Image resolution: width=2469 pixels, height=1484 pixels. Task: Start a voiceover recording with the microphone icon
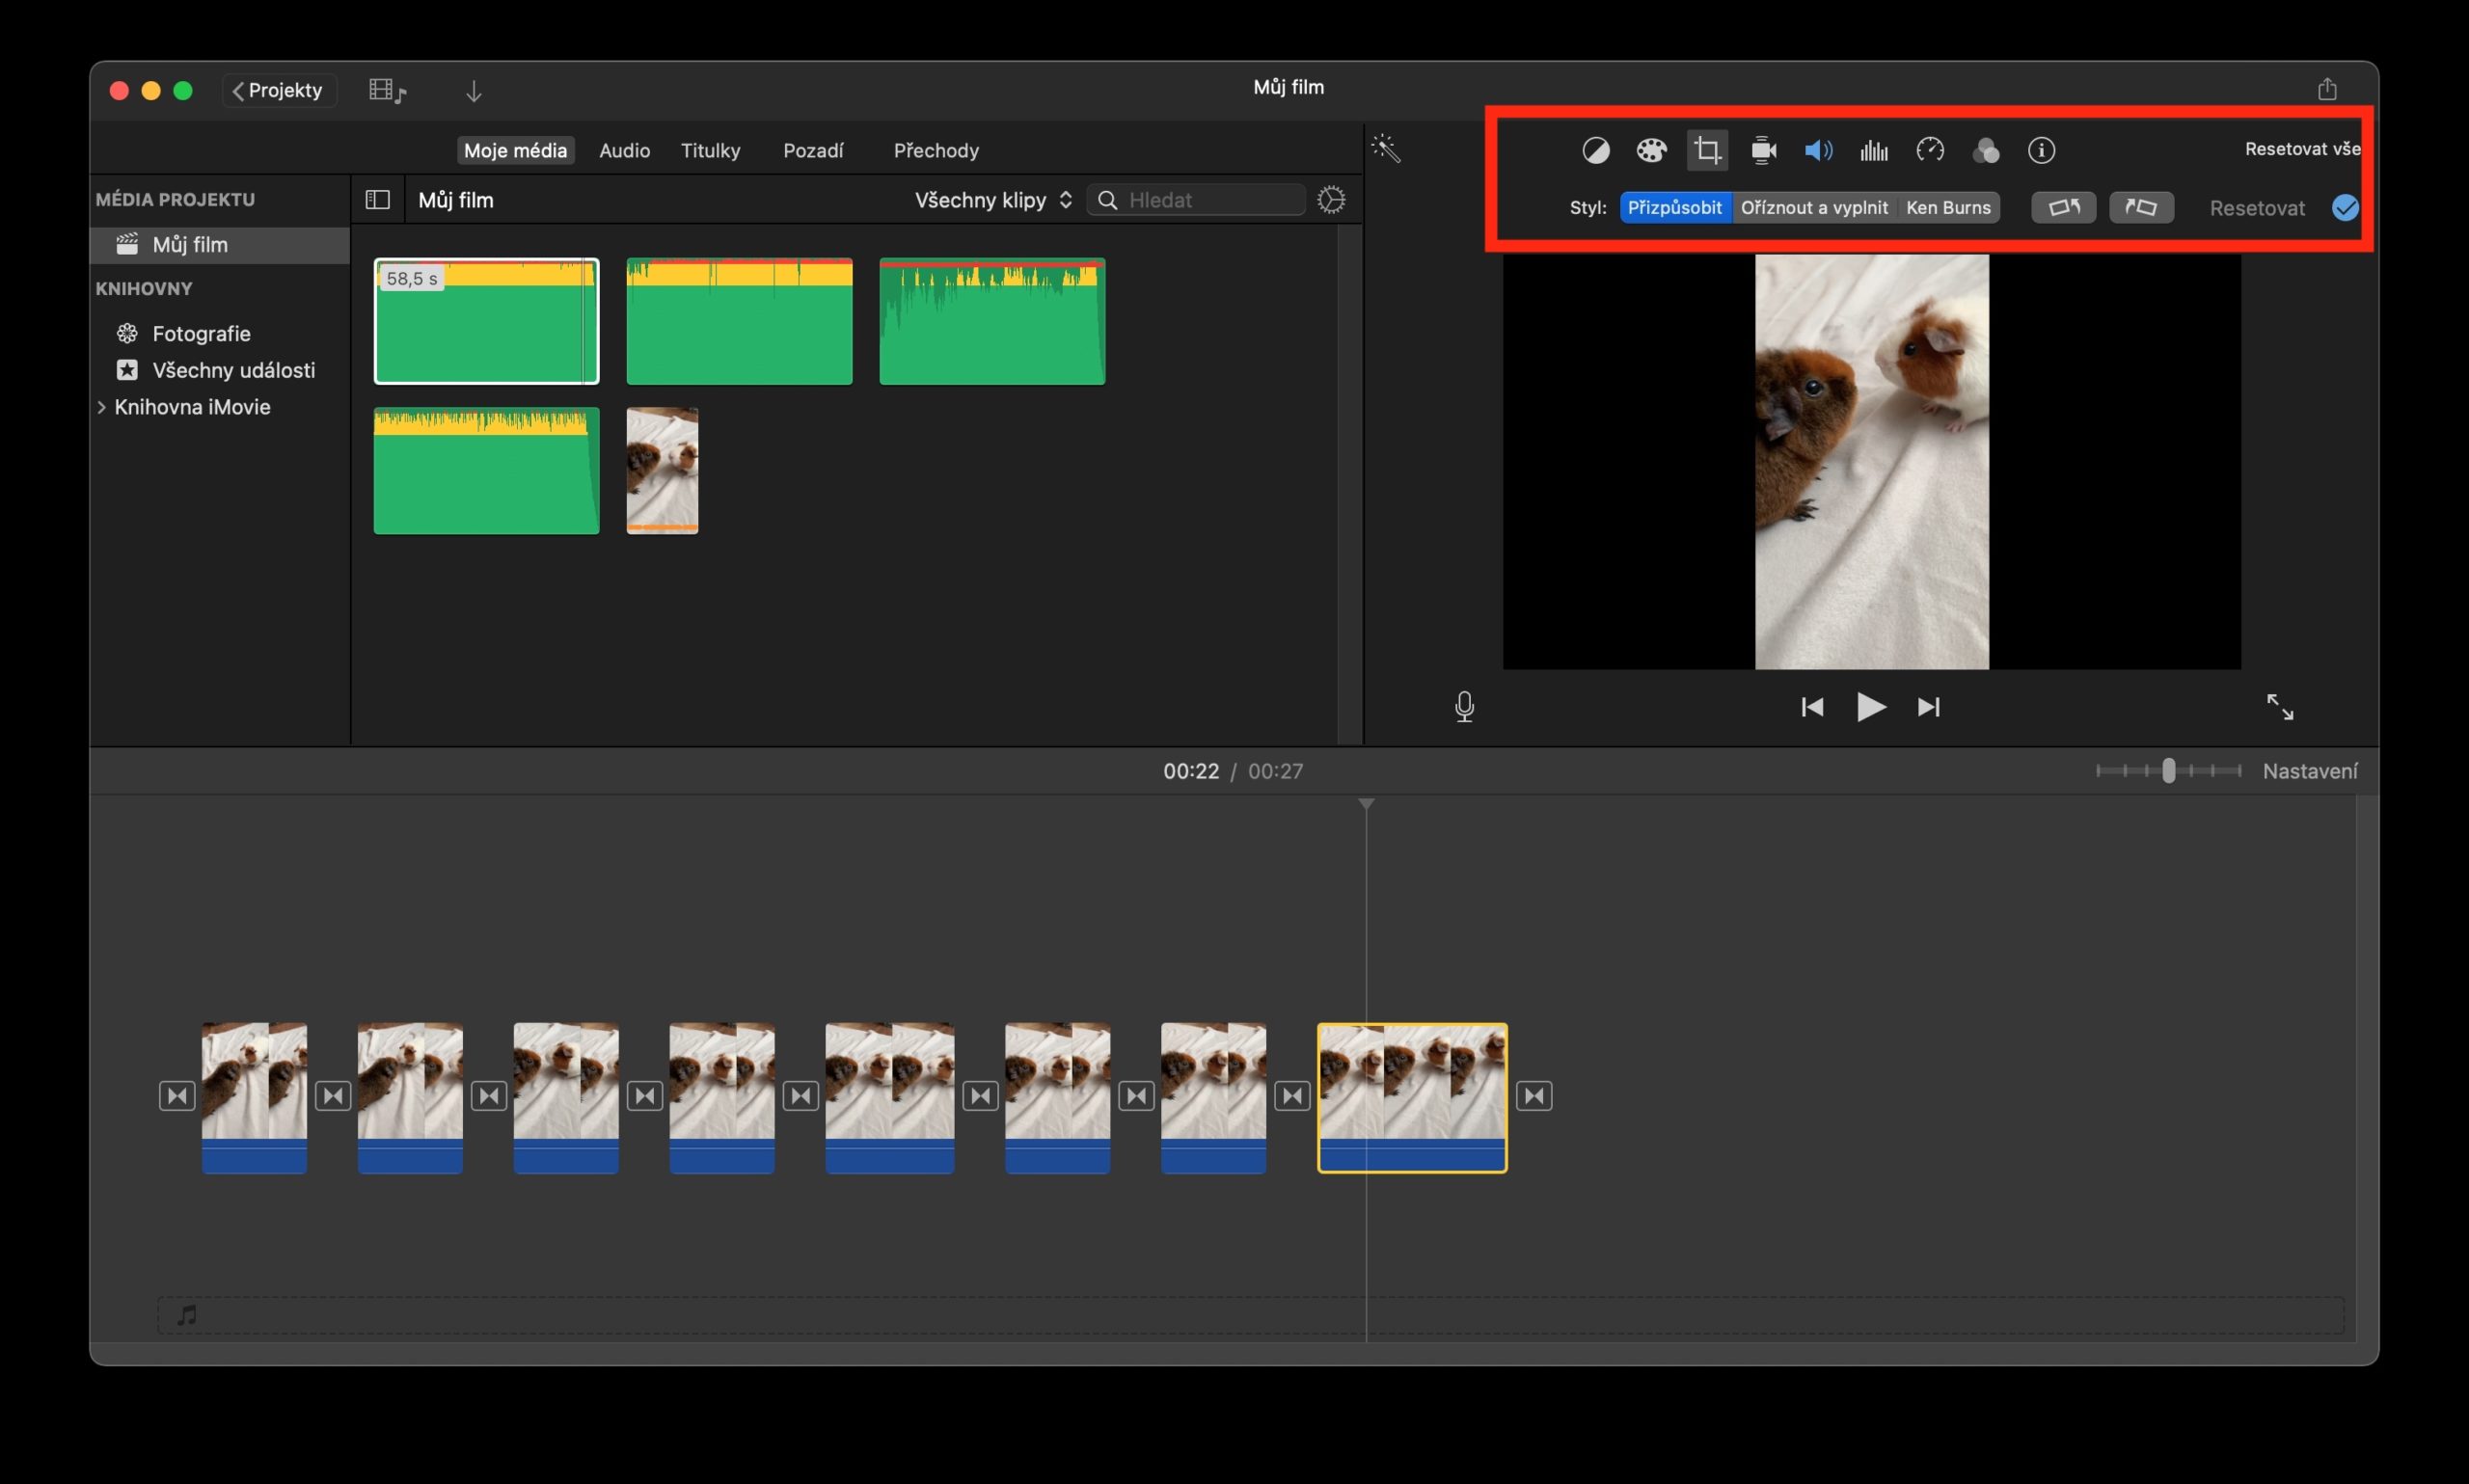(1464, 707)
